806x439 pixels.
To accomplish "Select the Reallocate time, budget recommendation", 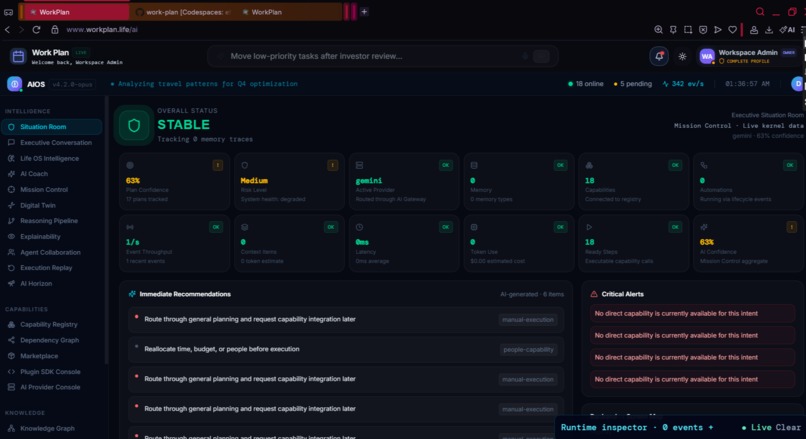I will click(346, 349).
